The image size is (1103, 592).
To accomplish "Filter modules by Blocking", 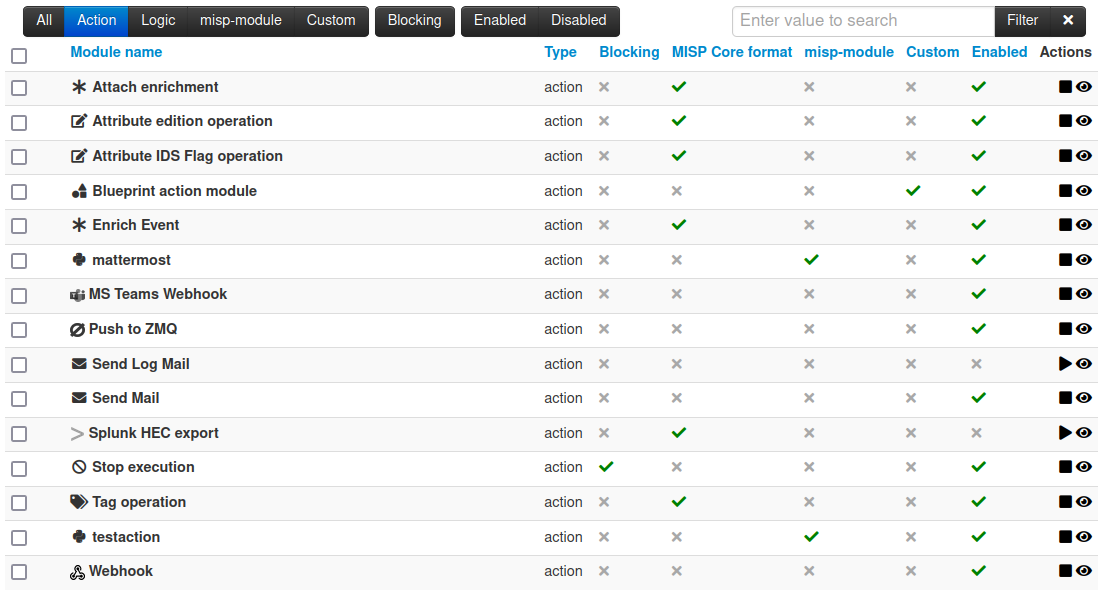I will click(x=414, y=20).
